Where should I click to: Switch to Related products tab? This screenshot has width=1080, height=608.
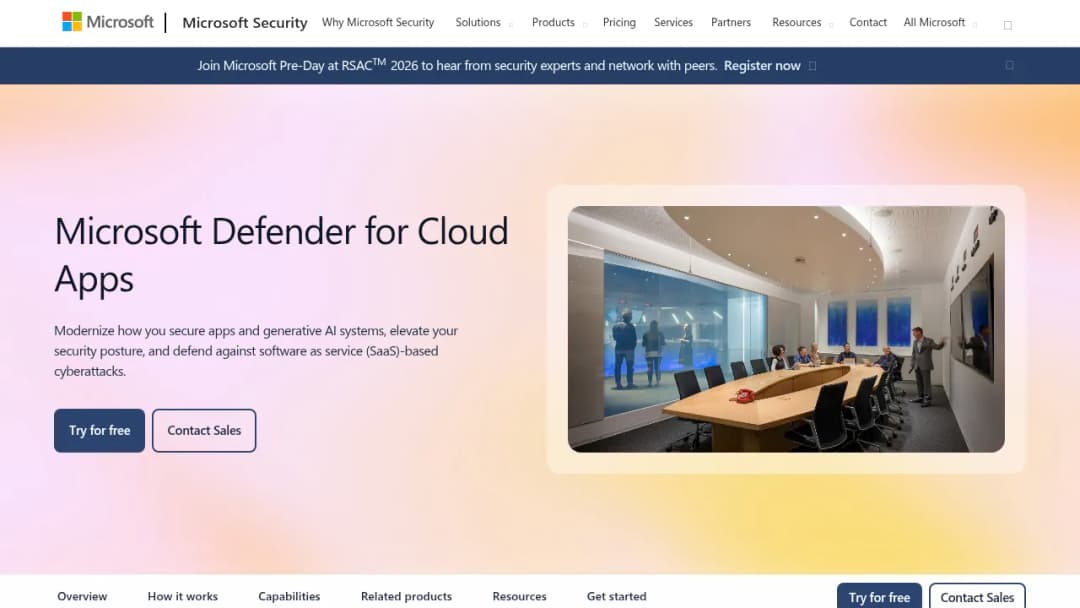406,596
